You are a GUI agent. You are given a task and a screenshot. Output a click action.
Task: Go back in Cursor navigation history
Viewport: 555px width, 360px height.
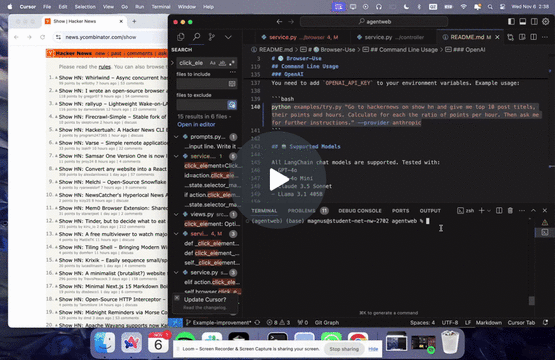pos(279,22)
